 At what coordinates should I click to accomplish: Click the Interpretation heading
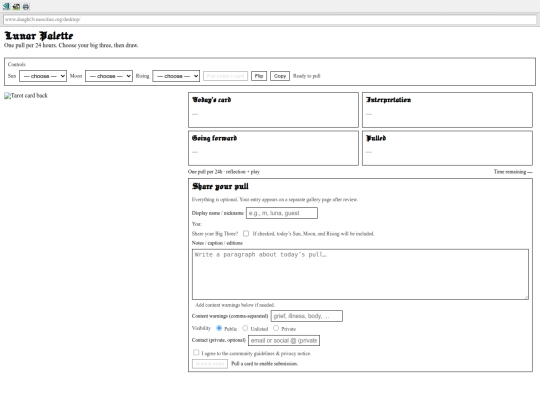tap(388, 100)
